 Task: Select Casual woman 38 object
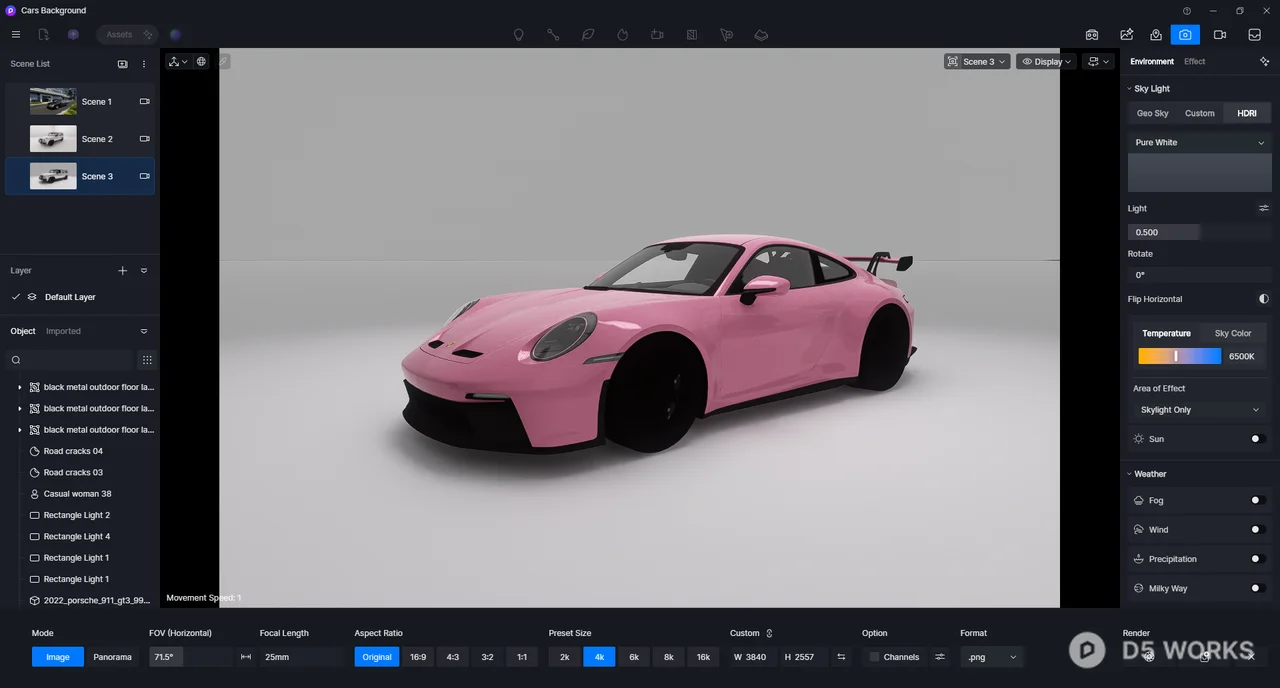point(78,494)
